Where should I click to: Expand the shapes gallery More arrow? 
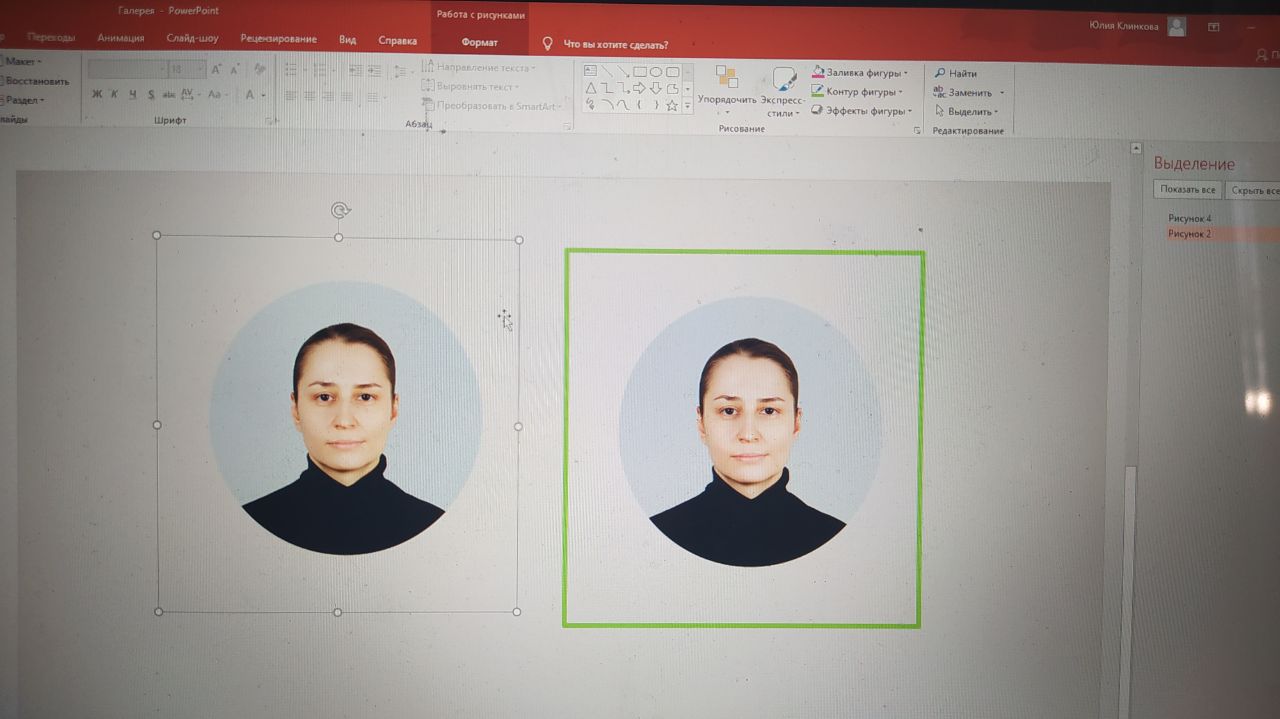click(x=688, y=105)
